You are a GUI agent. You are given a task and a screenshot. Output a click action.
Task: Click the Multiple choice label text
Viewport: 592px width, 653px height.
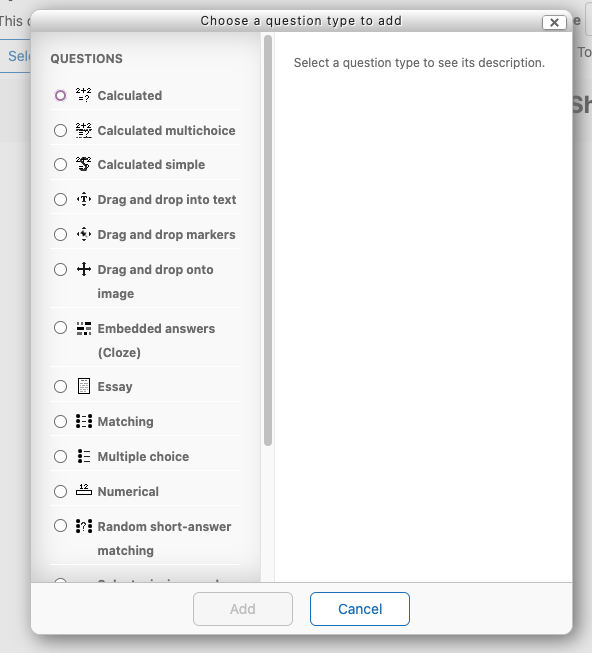(143, 456)
